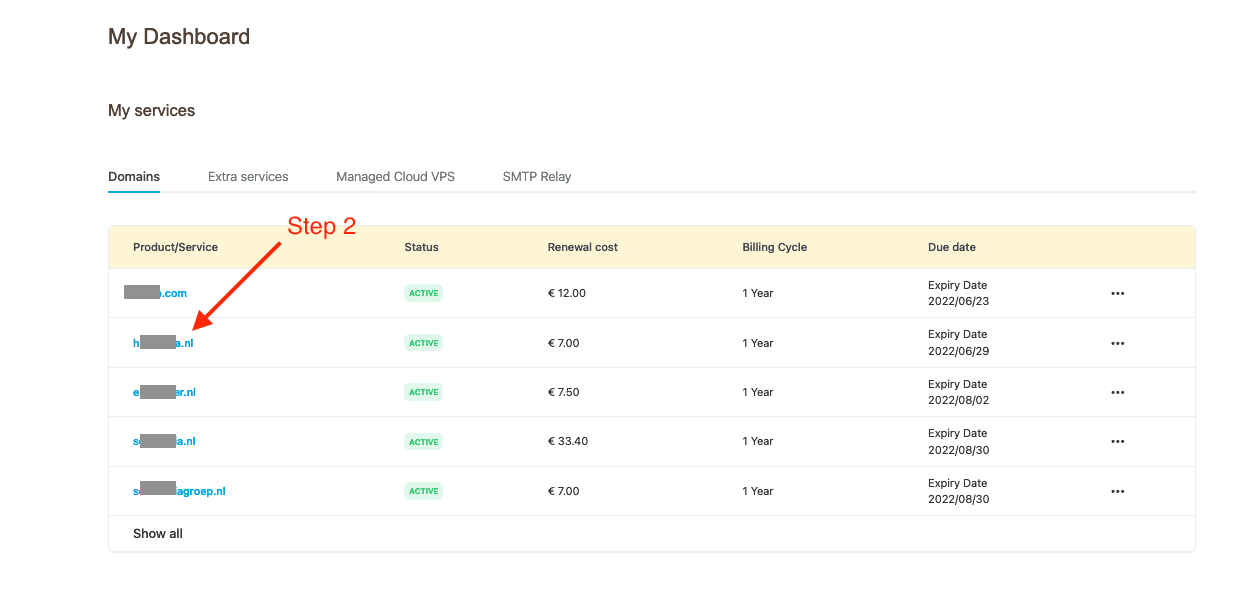Click the Due date column header
This screenshot has width=1260, height=611.
[x=951, y=247]
